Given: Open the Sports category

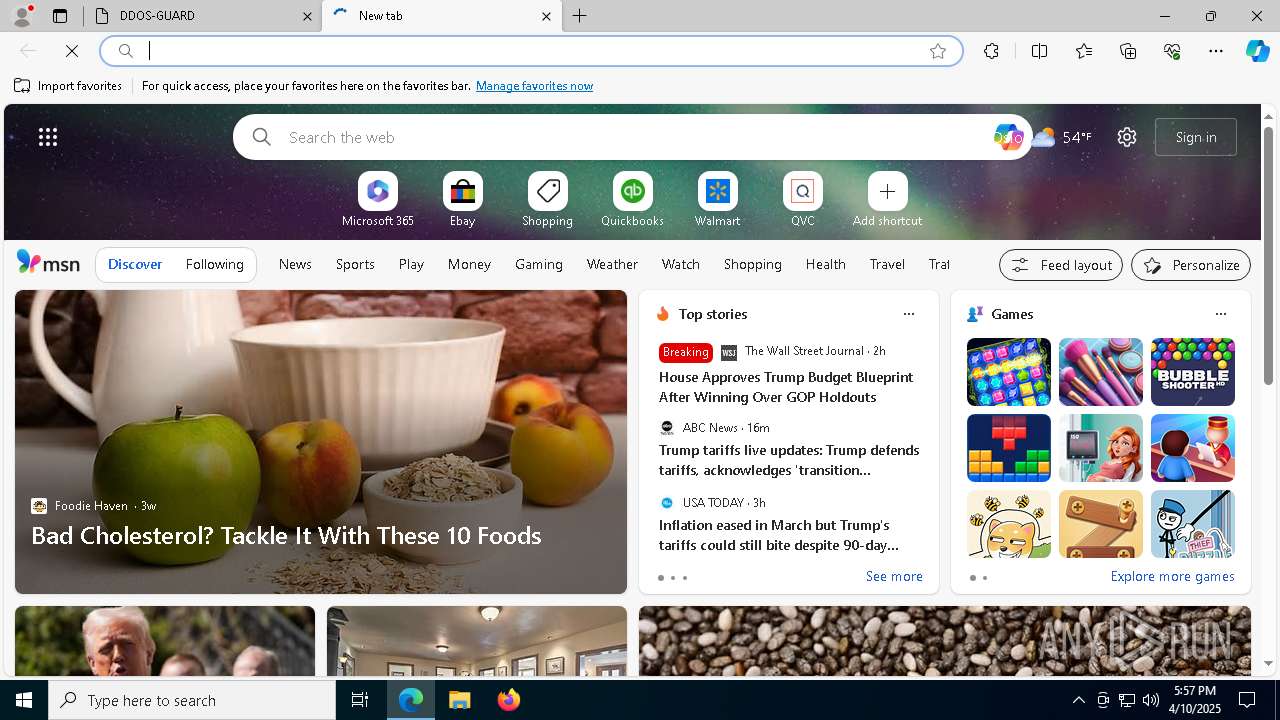Looking at the screenshot, I should click(x=355, y=264).
